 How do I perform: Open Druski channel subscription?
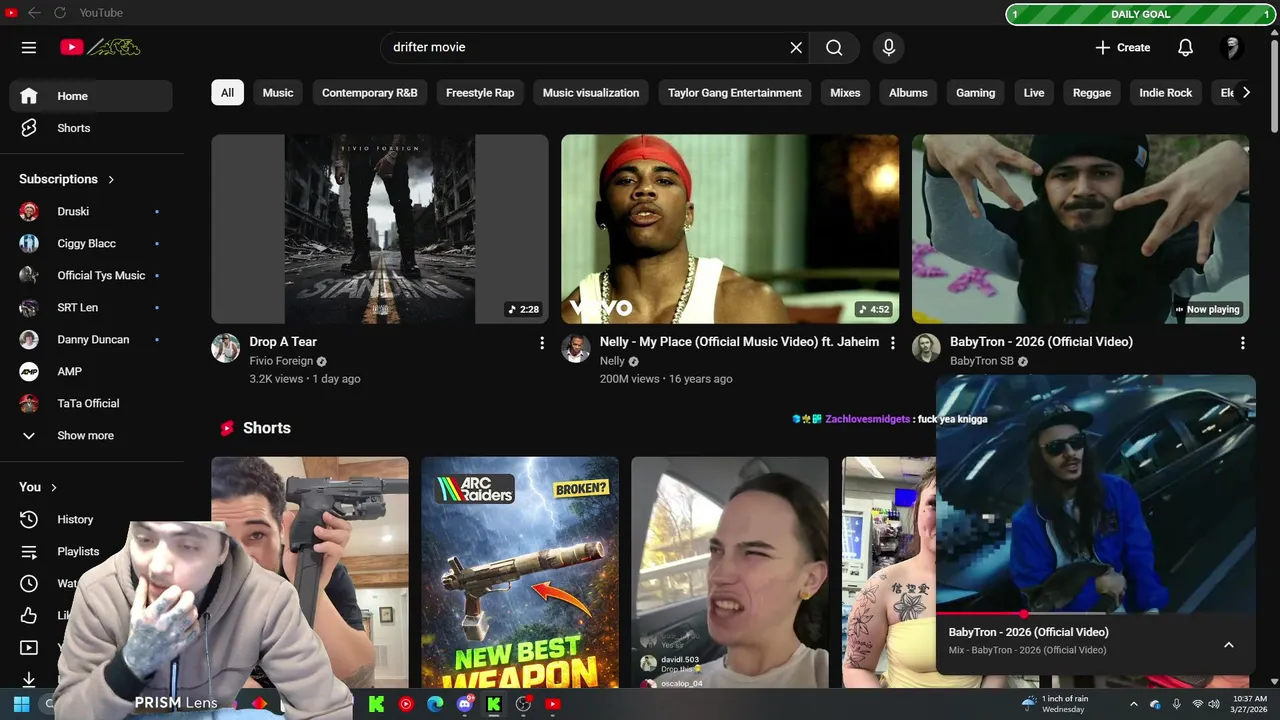91,211
